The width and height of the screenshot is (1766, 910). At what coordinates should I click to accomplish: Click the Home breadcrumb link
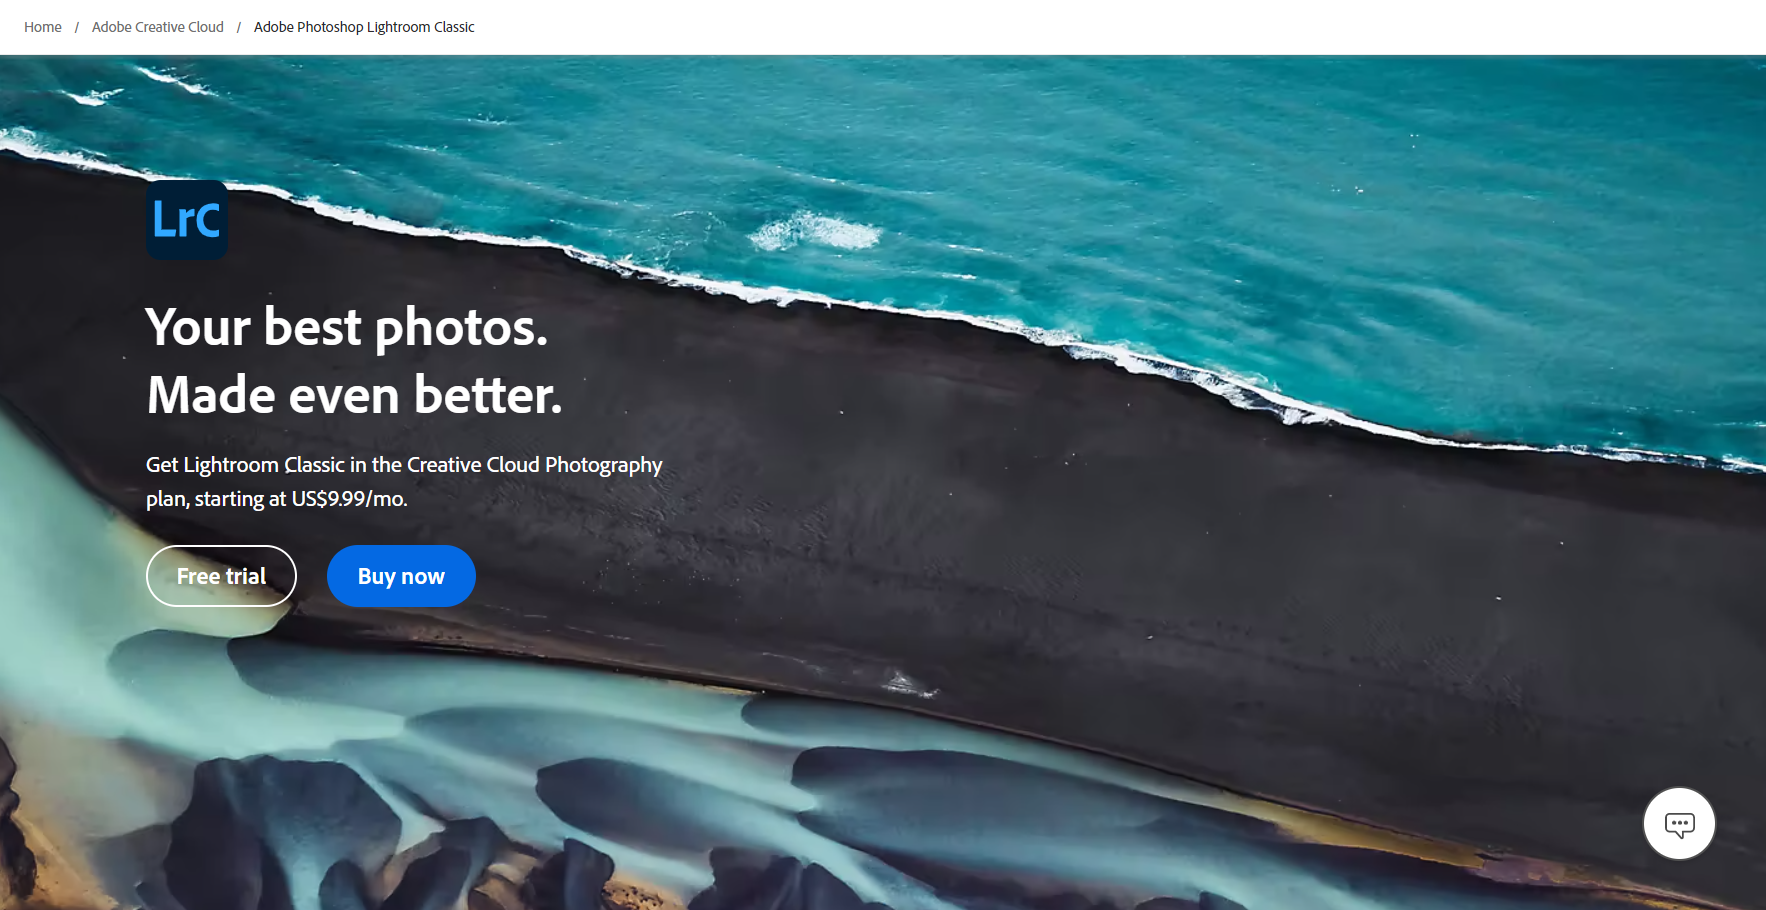click(x=43, y=27)
